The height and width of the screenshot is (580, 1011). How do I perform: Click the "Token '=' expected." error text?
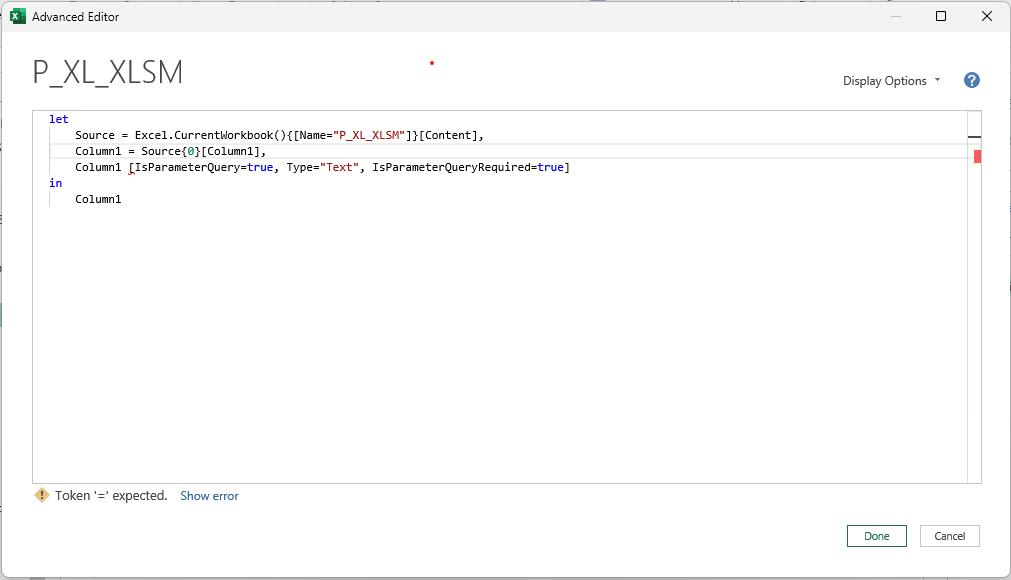pyautogui.click(x=111, y=496)
